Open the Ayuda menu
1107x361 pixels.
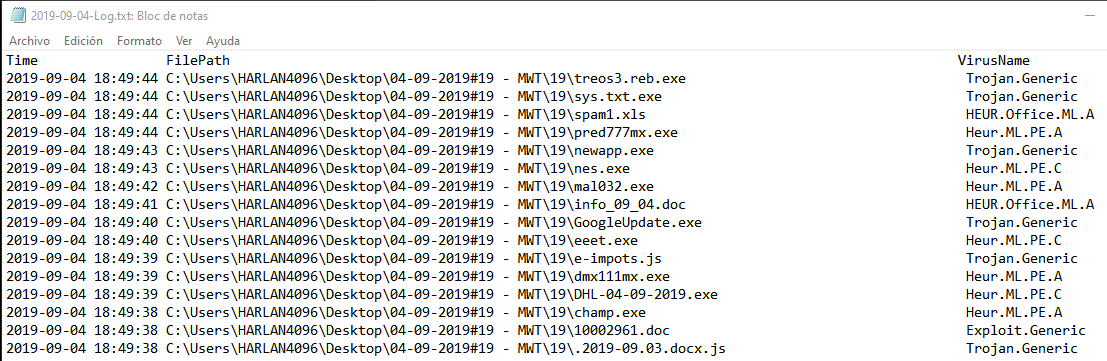[223, 41]
